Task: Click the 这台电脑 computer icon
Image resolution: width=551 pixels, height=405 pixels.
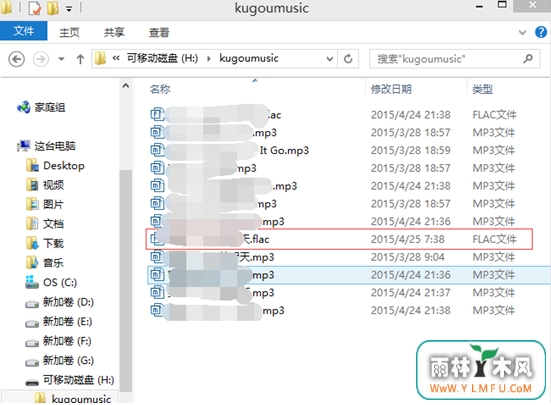Action: [x=24, y=146]
